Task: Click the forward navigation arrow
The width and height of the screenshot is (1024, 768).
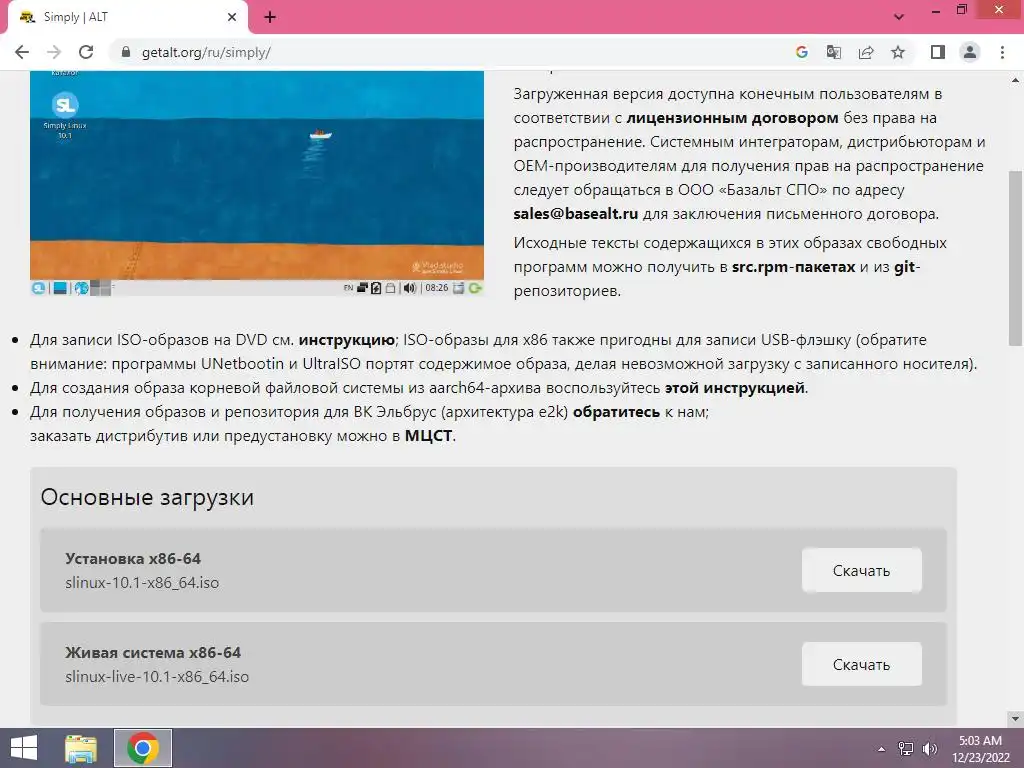Action: [x=54, y=52]
